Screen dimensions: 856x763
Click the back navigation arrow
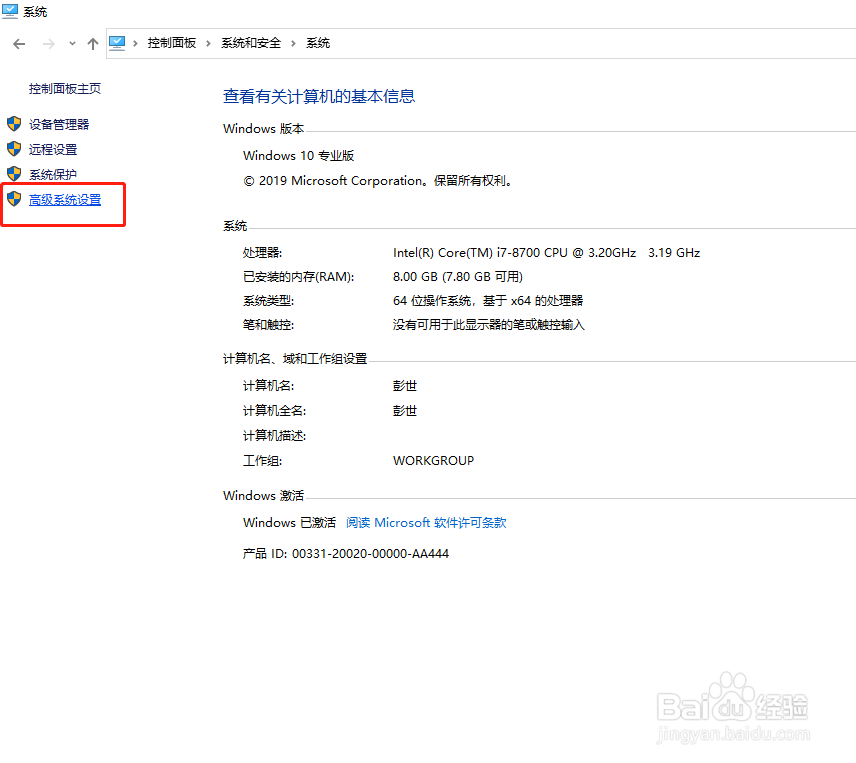(18, 43)
